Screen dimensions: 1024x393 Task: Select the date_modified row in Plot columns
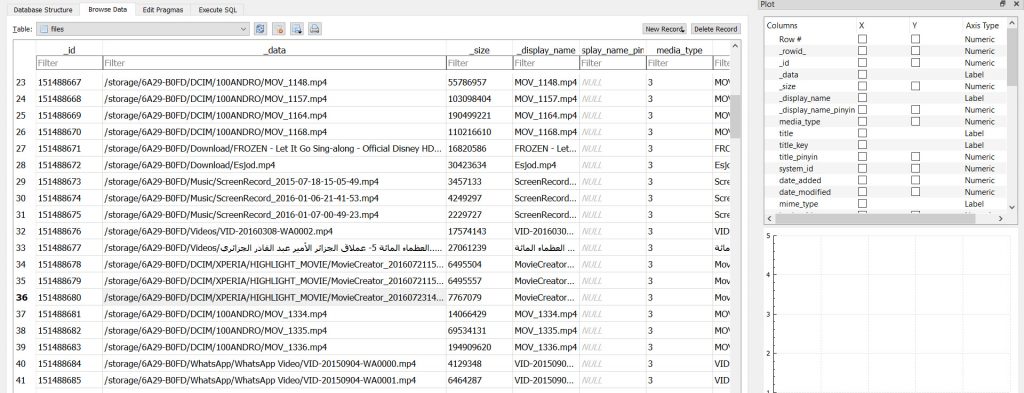[x=886, y=192]
